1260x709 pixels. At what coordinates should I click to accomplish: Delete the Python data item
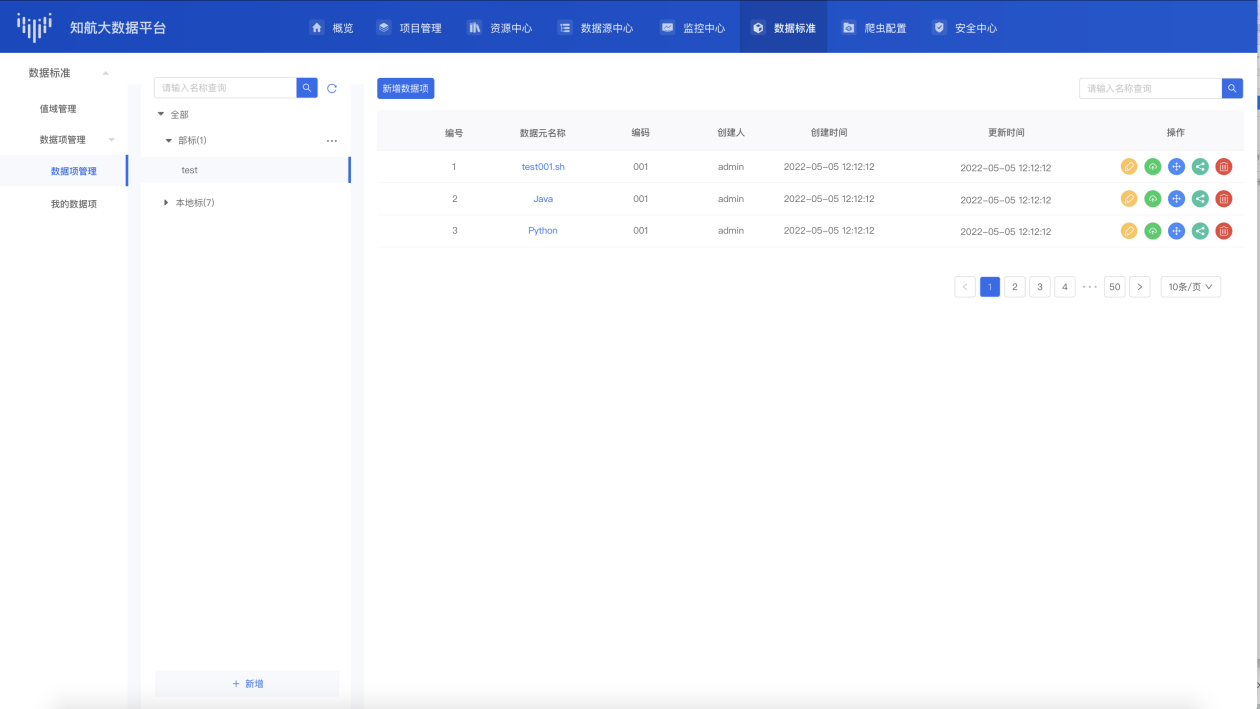click(x=1223, y=231)
